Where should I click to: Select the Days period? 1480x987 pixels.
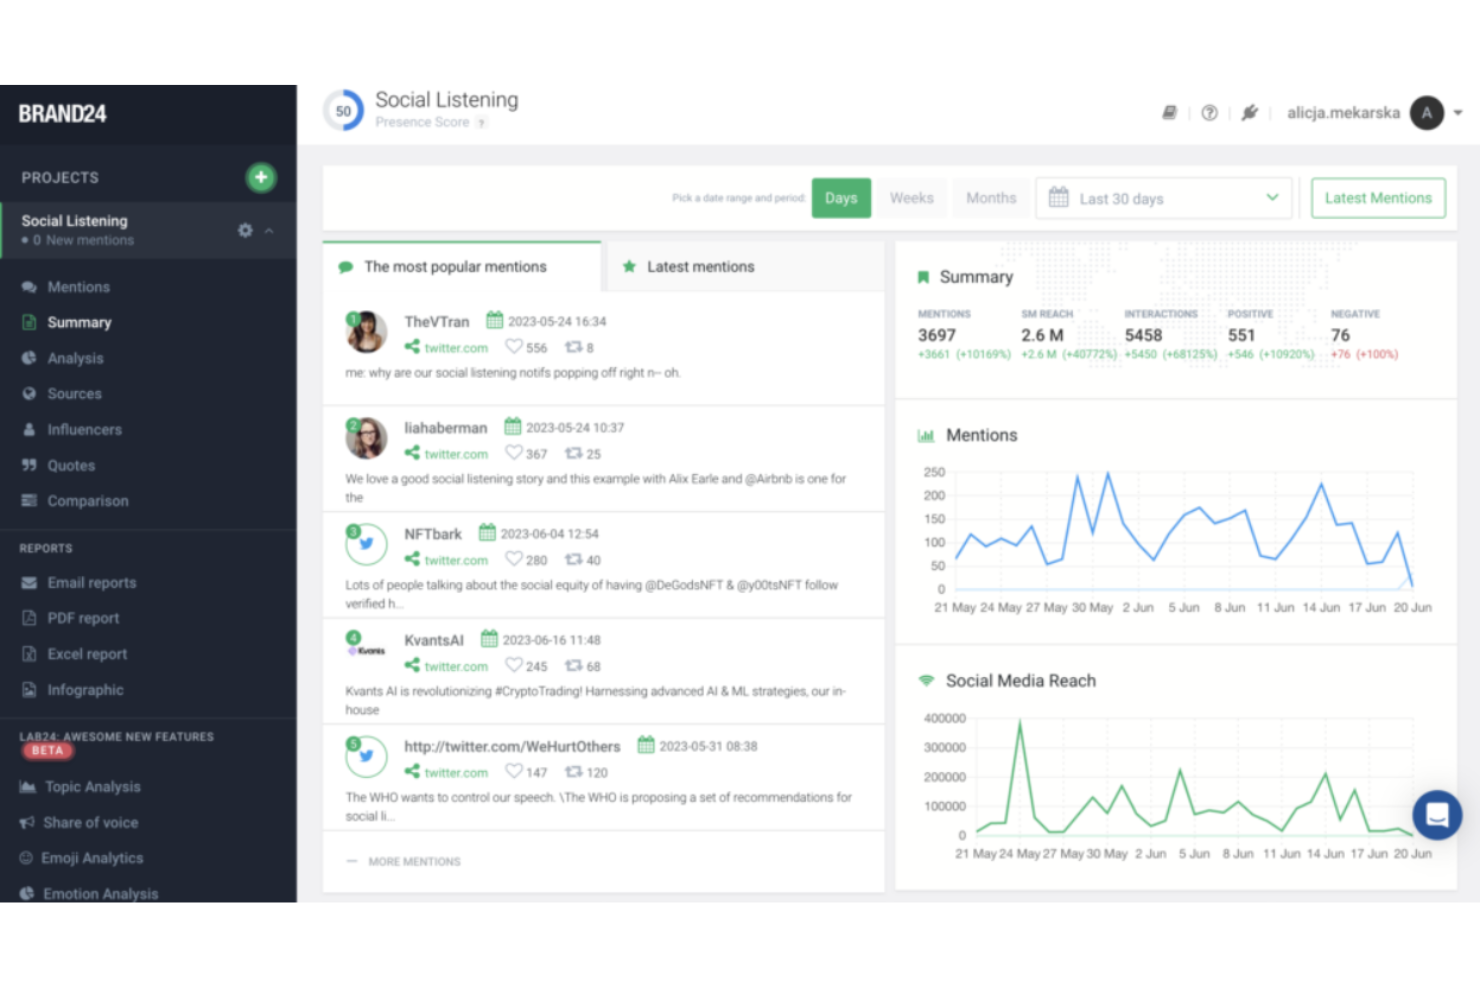coord(841,198)
